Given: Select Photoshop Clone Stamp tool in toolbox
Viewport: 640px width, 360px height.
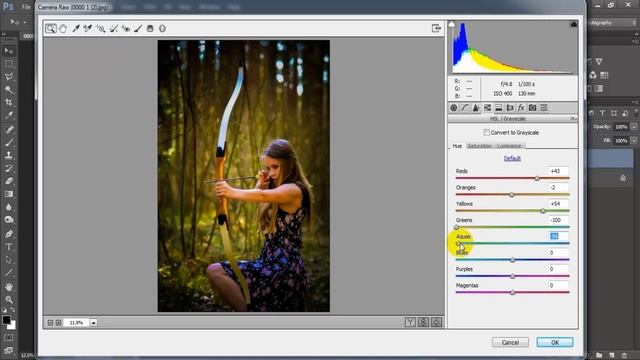Looking at the screenshot, I should coord(9,155).
